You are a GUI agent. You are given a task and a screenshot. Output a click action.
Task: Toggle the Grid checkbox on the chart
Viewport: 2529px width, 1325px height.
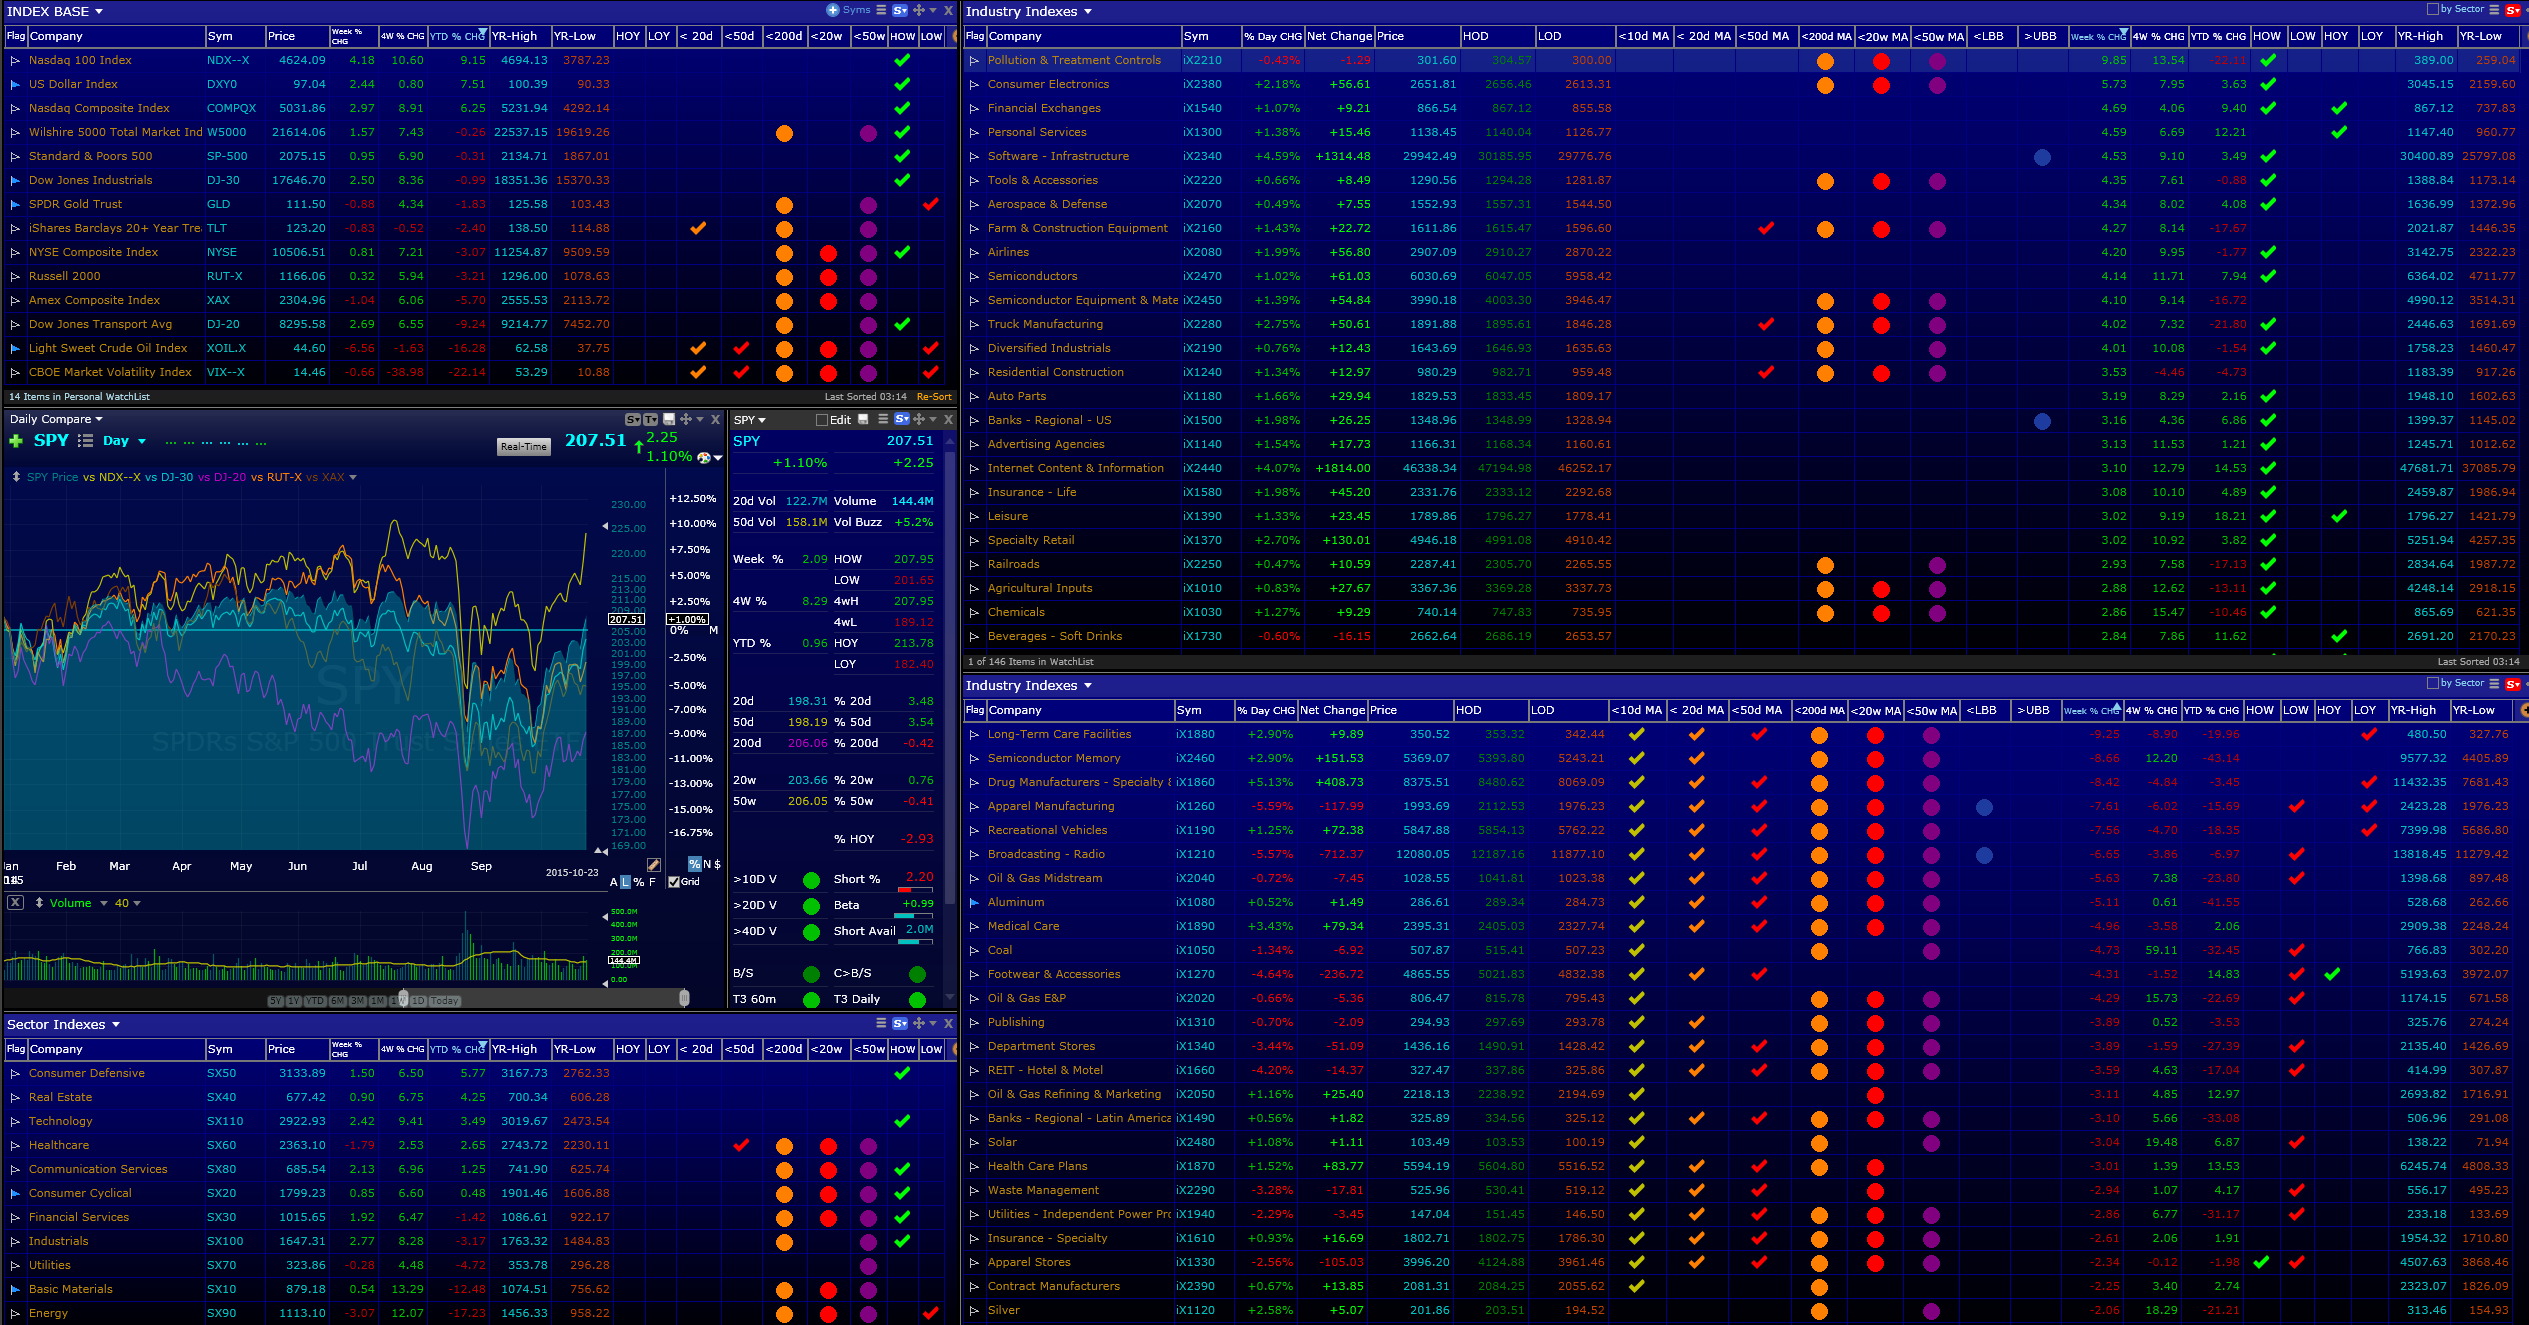point(674,882)
